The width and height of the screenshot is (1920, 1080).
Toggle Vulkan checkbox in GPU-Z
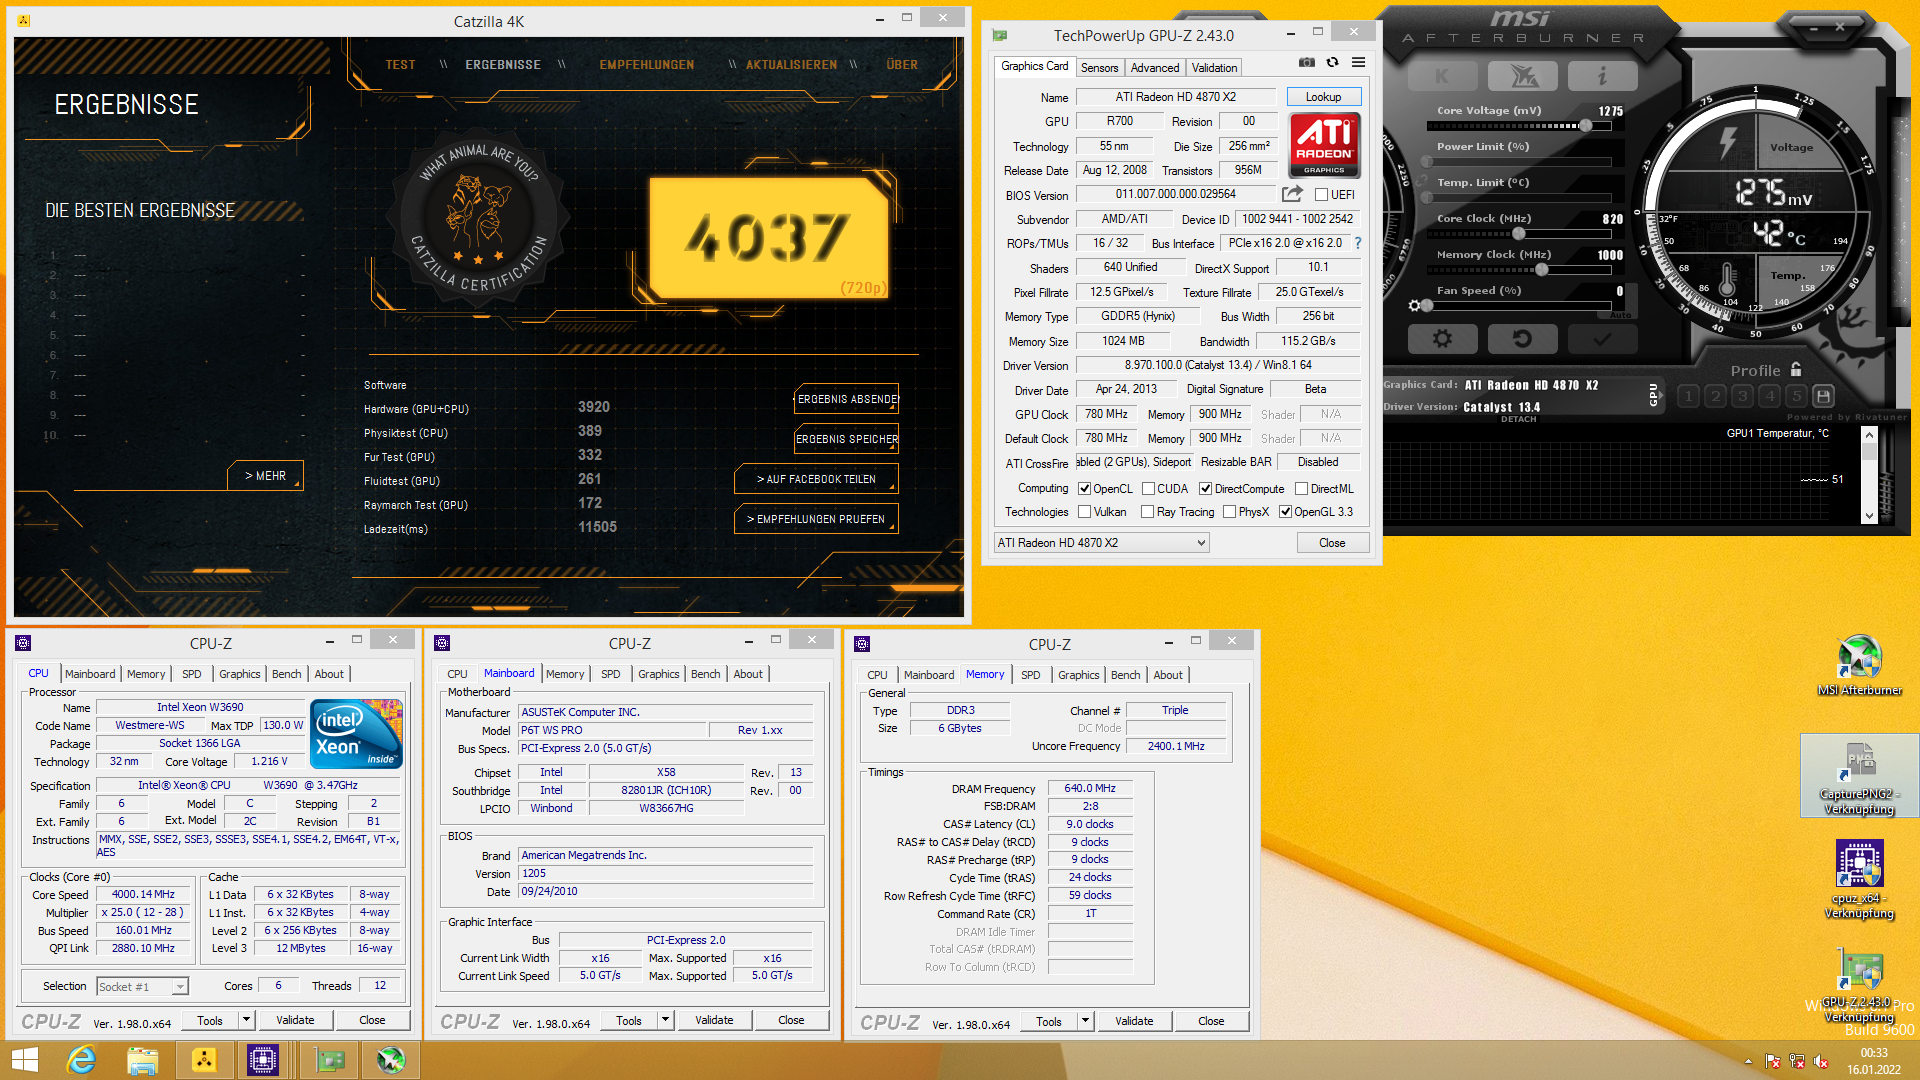1084,512
